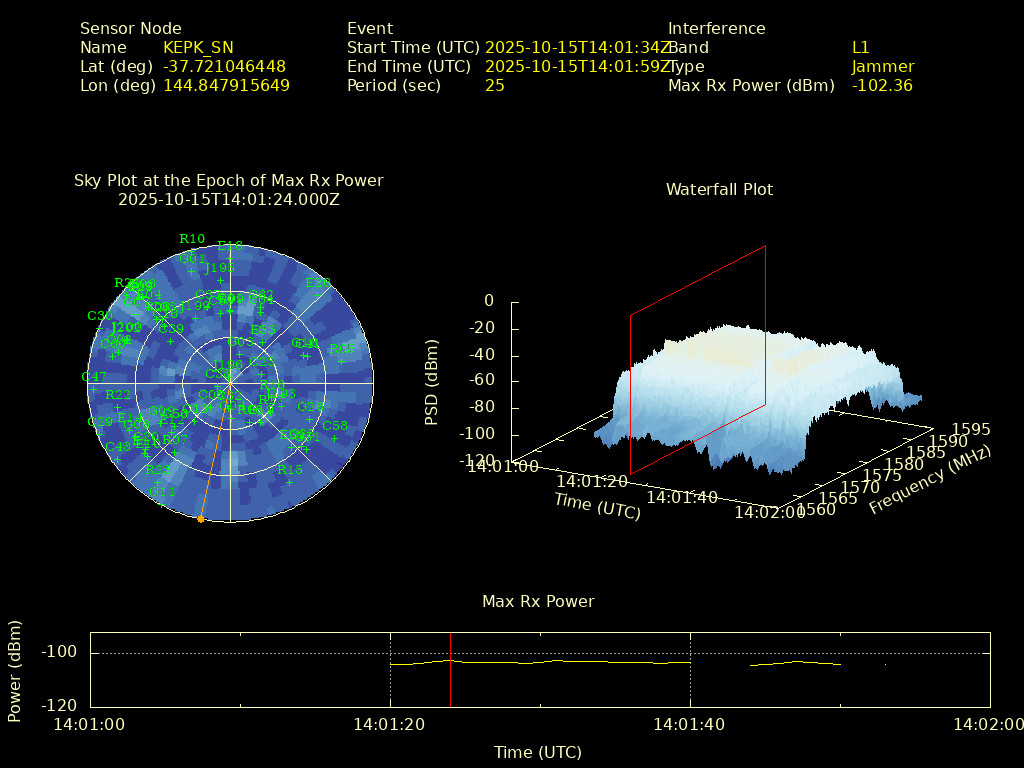Click the latitude value -37.721046448

(224, 67)
